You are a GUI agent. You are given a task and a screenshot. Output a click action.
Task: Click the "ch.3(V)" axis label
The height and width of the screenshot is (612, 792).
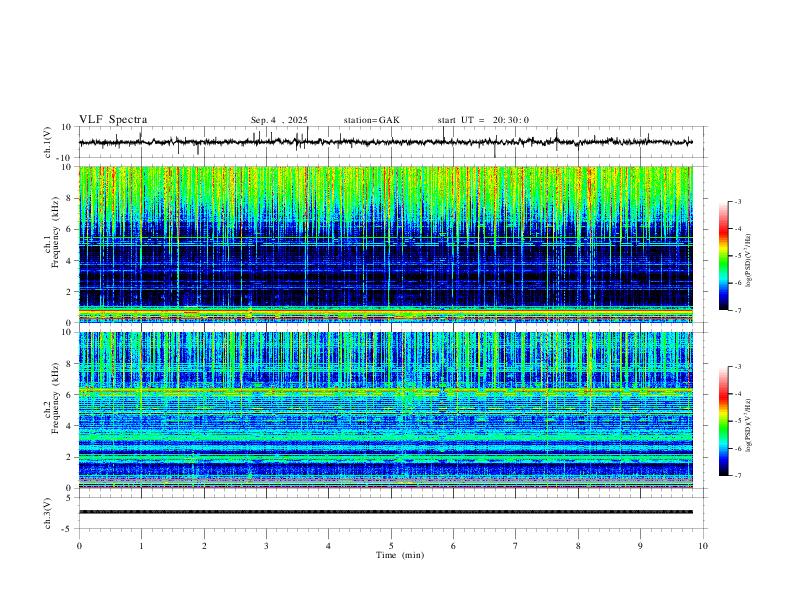[x=48, y=514]
